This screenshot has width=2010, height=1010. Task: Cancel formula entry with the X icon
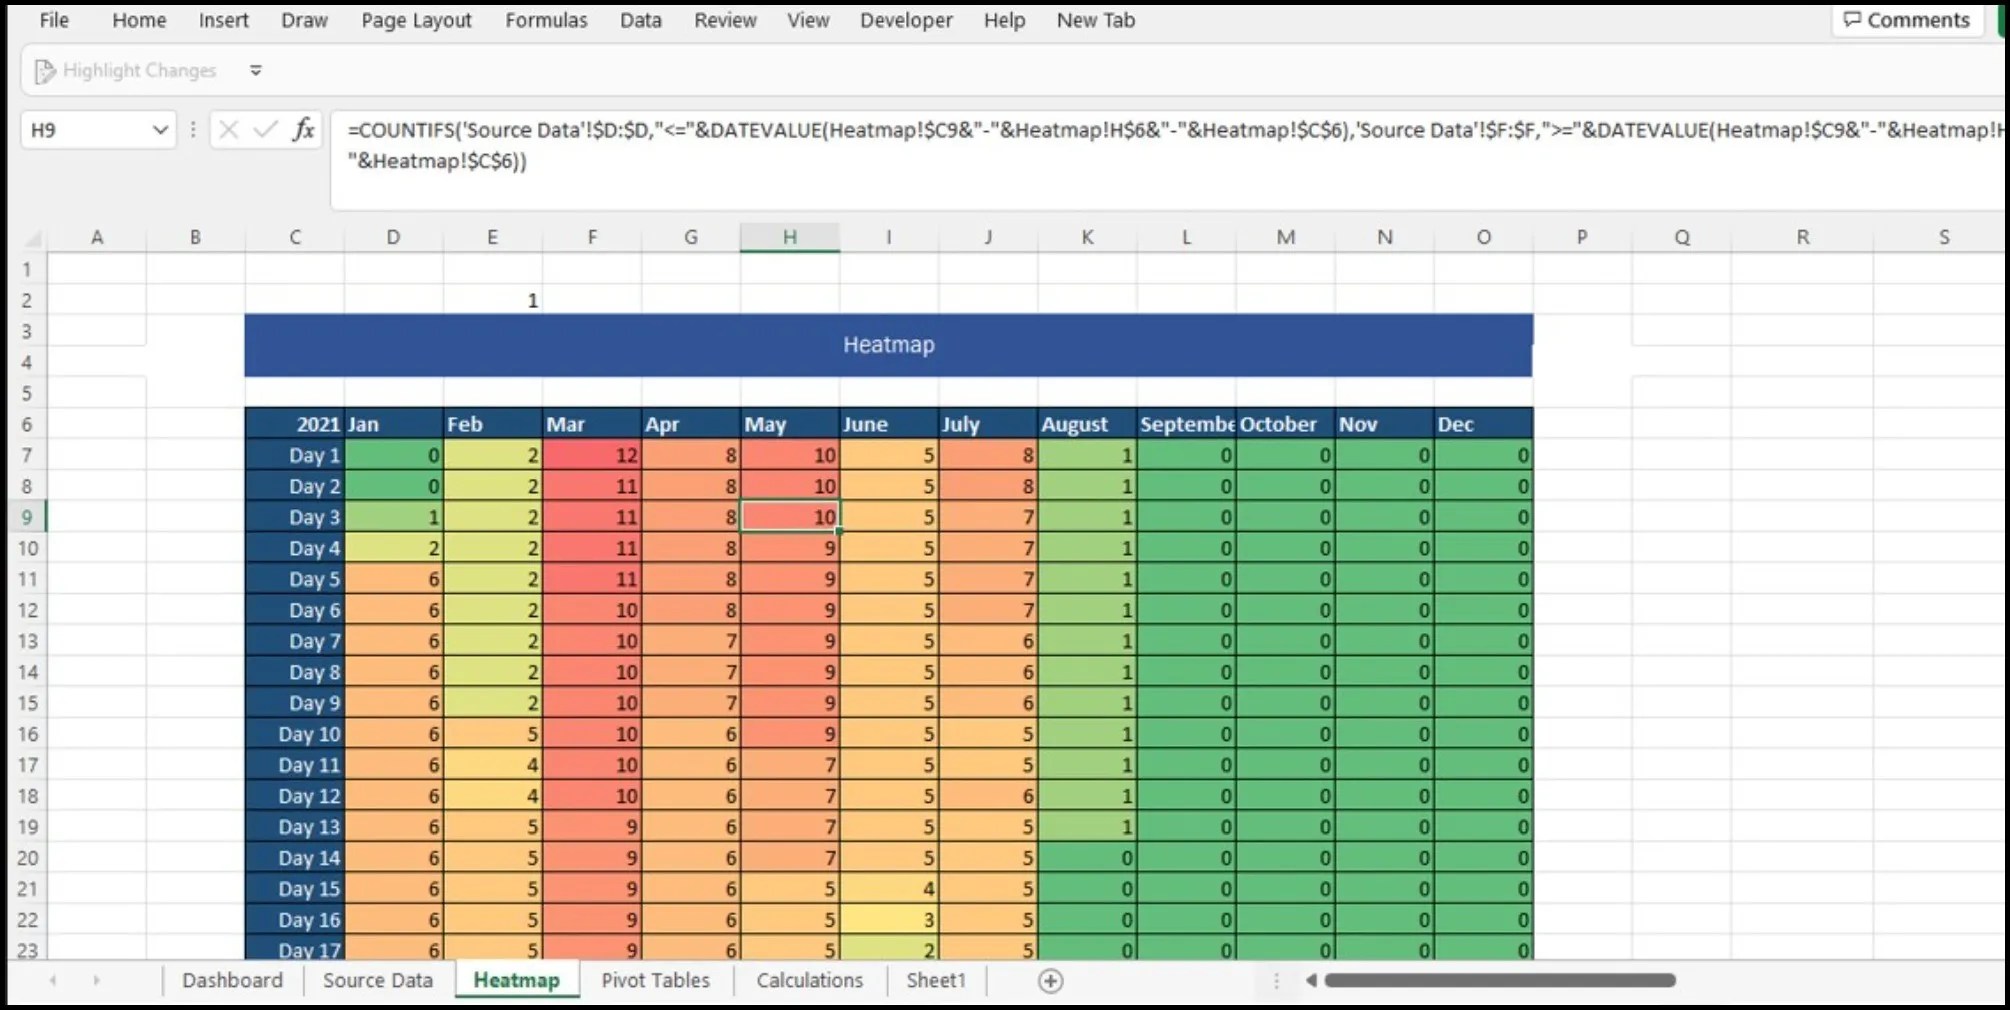point(228,130)
